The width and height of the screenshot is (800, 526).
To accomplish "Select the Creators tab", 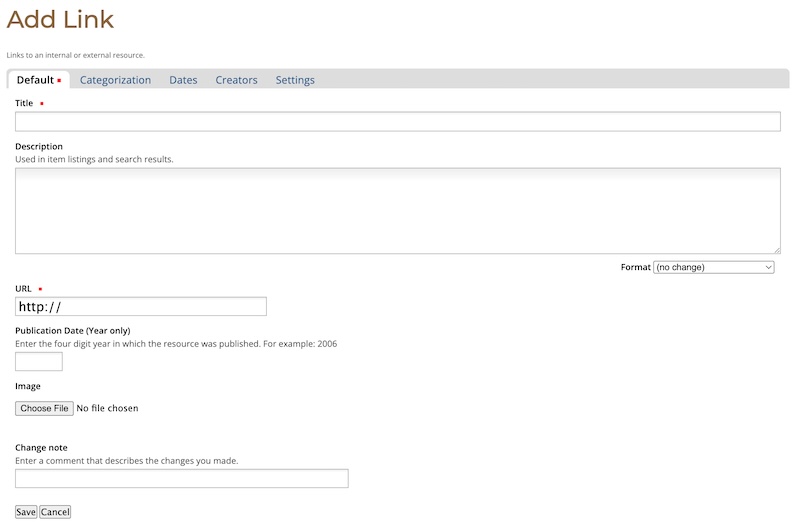I will click(236, 80).
